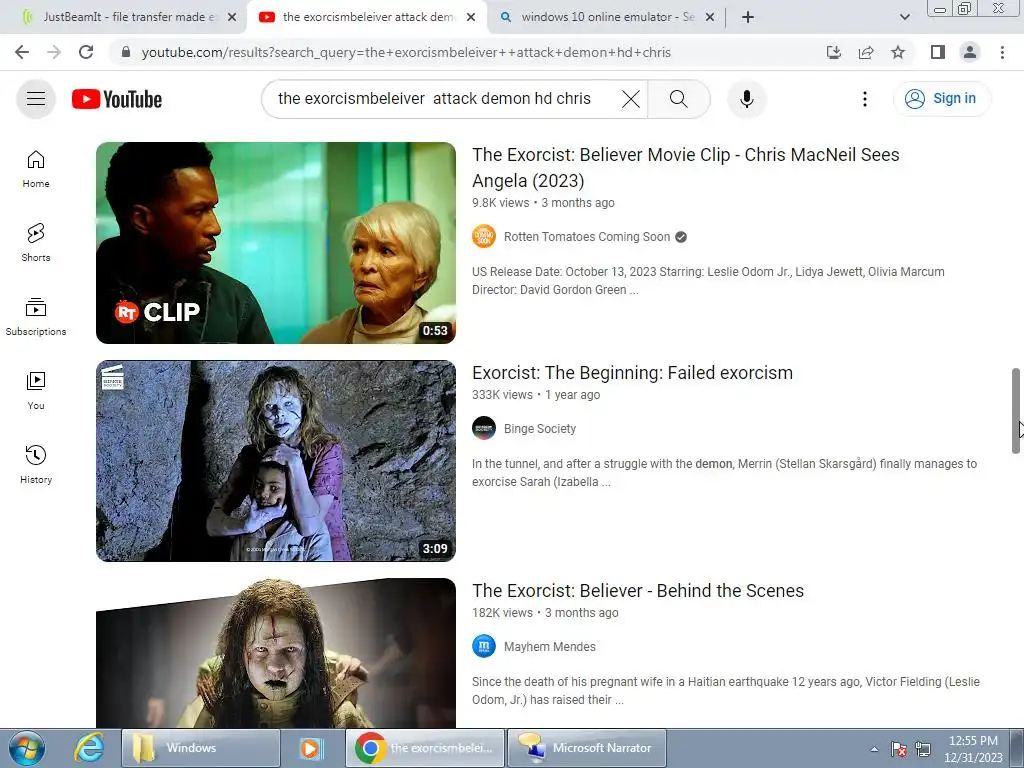Reload the page

point(86,52)
